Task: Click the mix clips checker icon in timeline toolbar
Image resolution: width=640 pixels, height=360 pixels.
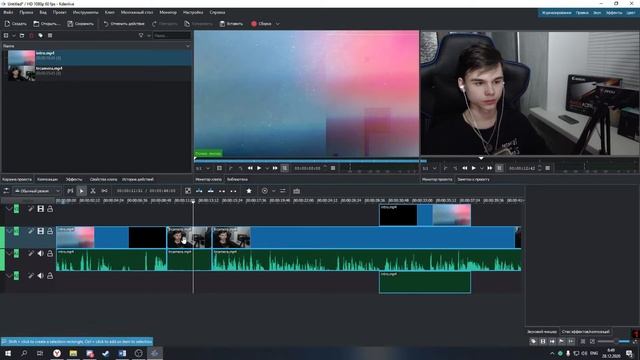Action: tap(188, 191)
